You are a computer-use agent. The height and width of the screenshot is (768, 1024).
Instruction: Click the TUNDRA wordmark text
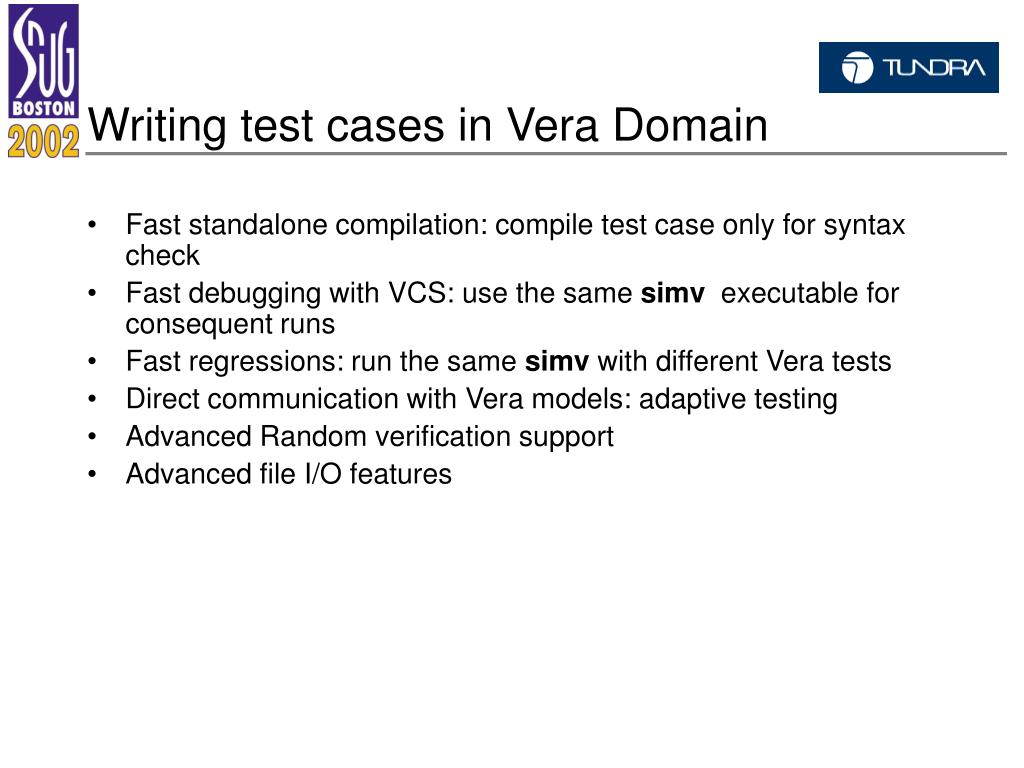pyautogui.click(x=933, y=67)
